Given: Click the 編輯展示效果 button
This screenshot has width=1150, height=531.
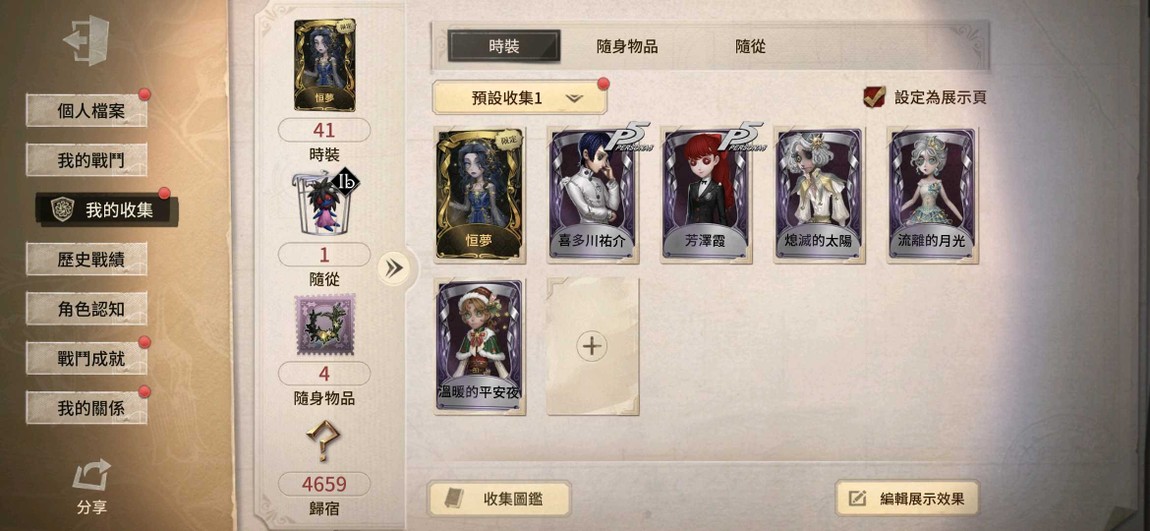Looking at the screenshot, I should click(x=909, y=499).
